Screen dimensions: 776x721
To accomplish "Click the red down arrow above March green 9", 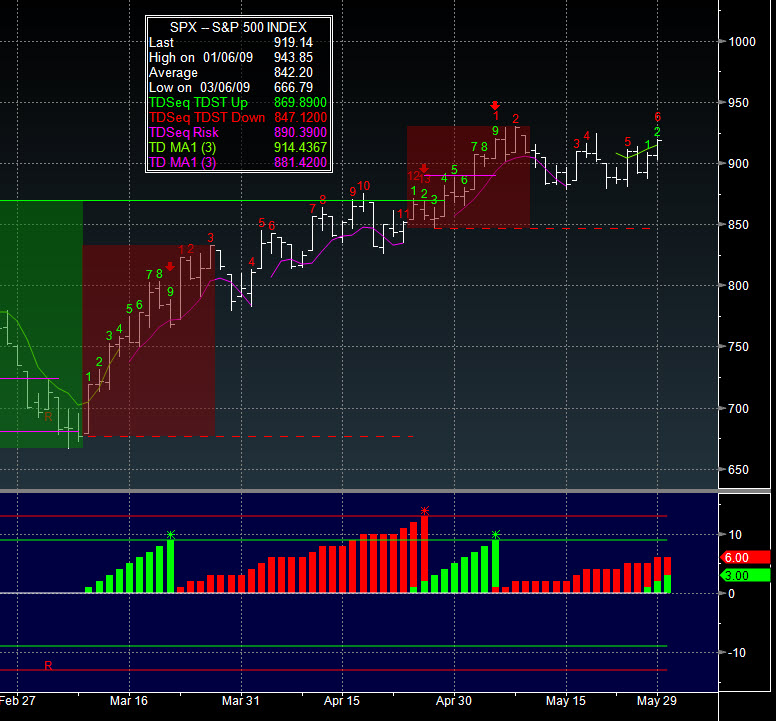I will (170, 267).
